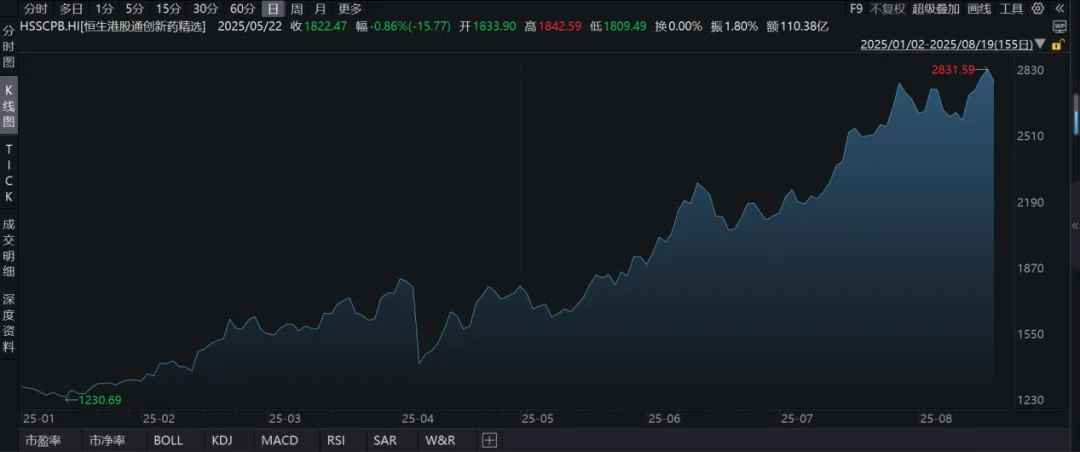This screenshot has width=1080, height=452.
Task: Collapse panel with double-left arrow icon
Action: pyautogui.click(x=1059, y=8)
